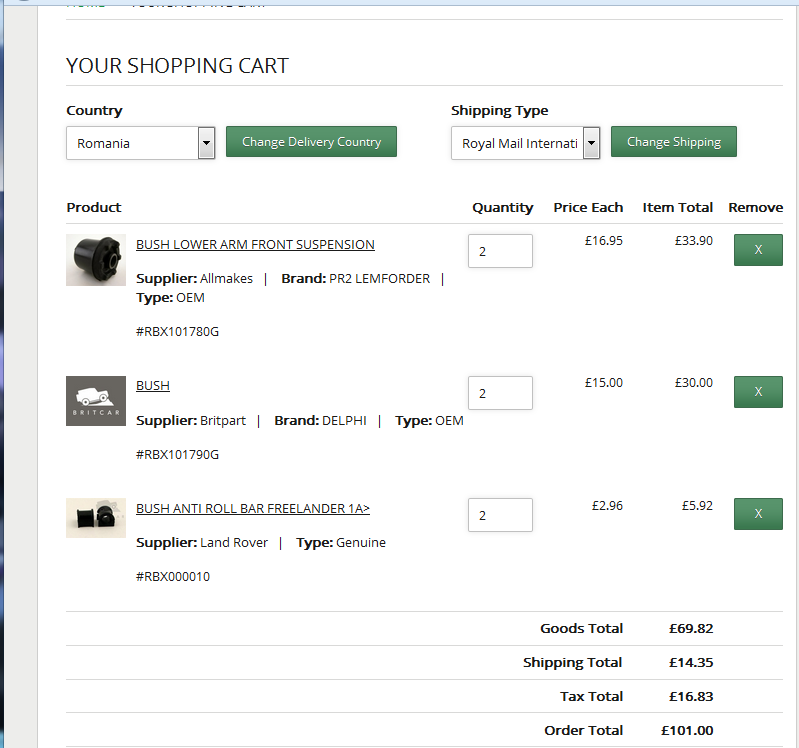Image resolution: width=799 pixels, height=748 pixels.
Task: Remove Bush Lower Arm Front Suspension item
Action: tap(758, 250)
